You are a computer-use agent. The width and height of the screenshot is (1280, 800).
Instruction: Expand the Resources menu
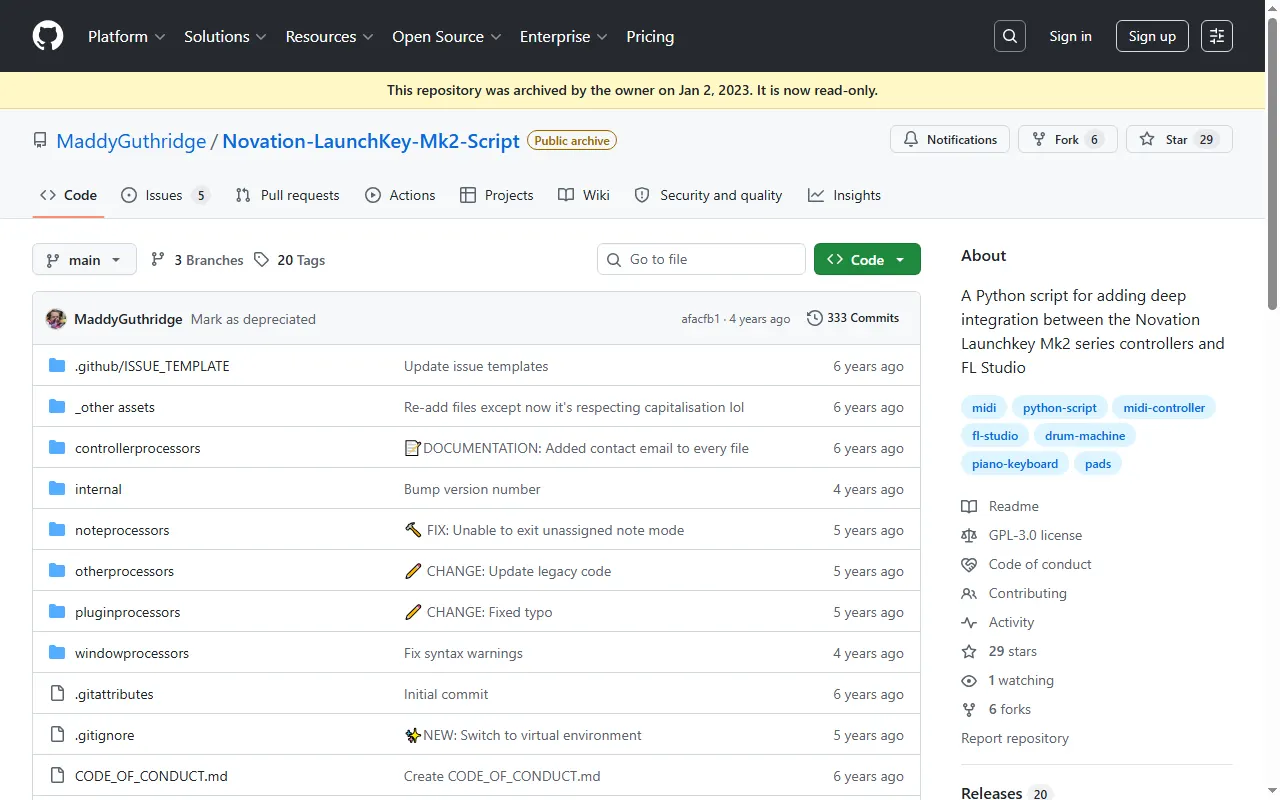(x=329, y=36)
